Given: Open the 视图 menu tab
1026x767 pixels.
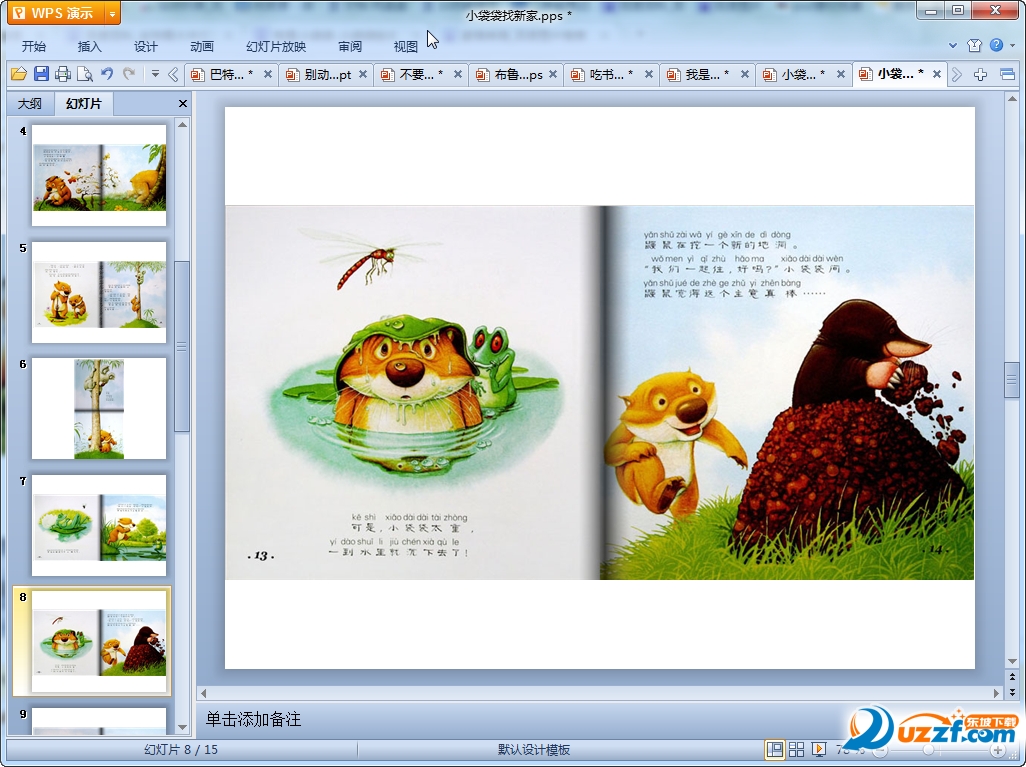Looking at the screenshot, I should click(406, 46).
